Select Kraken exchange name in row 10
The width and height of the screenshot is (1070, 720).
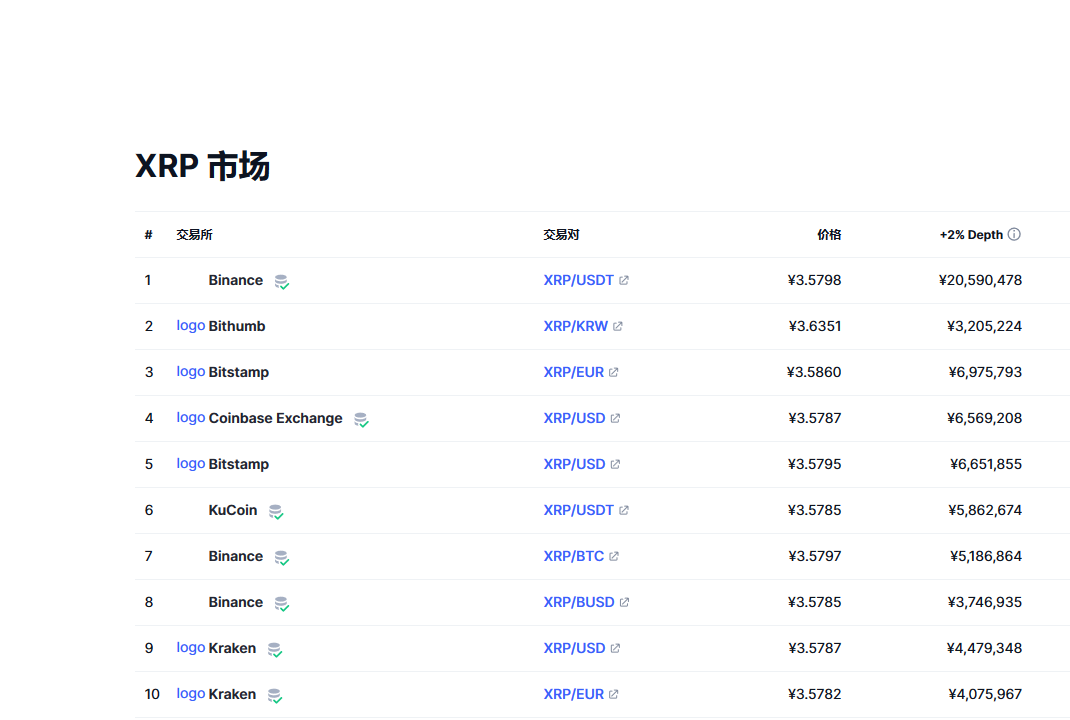click(x=232, y=694)
